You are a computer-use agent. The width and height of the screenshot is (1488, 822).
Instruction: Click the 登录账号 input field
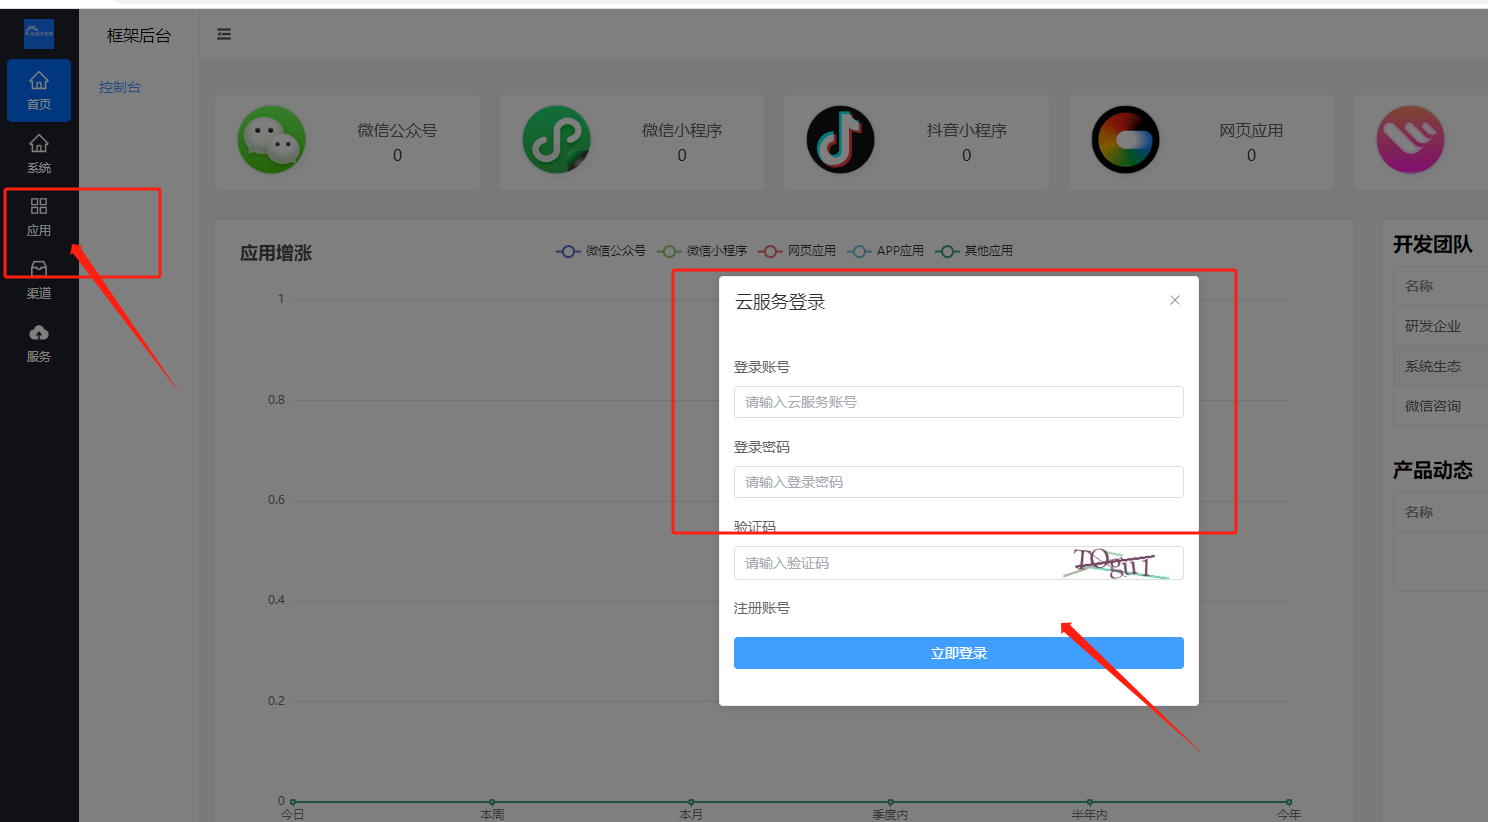(x=959, y=402)
